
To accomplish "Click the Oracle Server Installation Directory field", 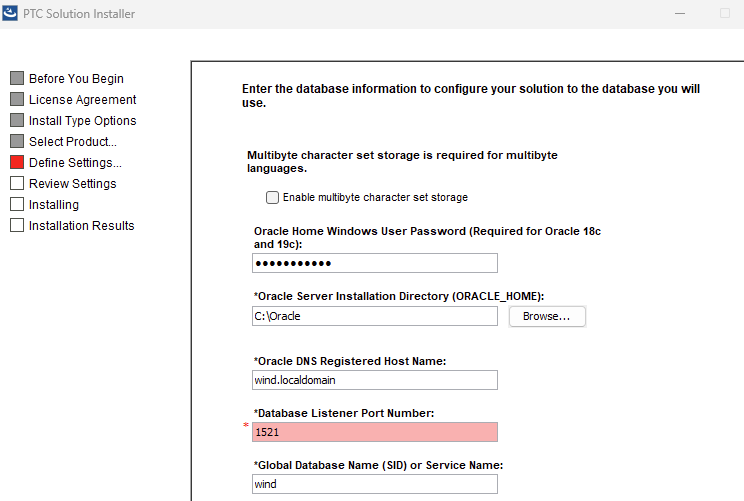I will pos(374,316).
